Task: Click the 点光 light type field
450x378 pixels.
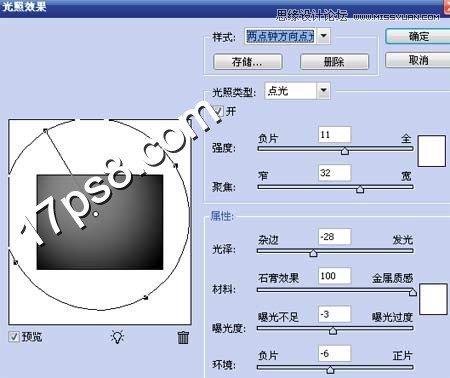Action: [290, 91]
